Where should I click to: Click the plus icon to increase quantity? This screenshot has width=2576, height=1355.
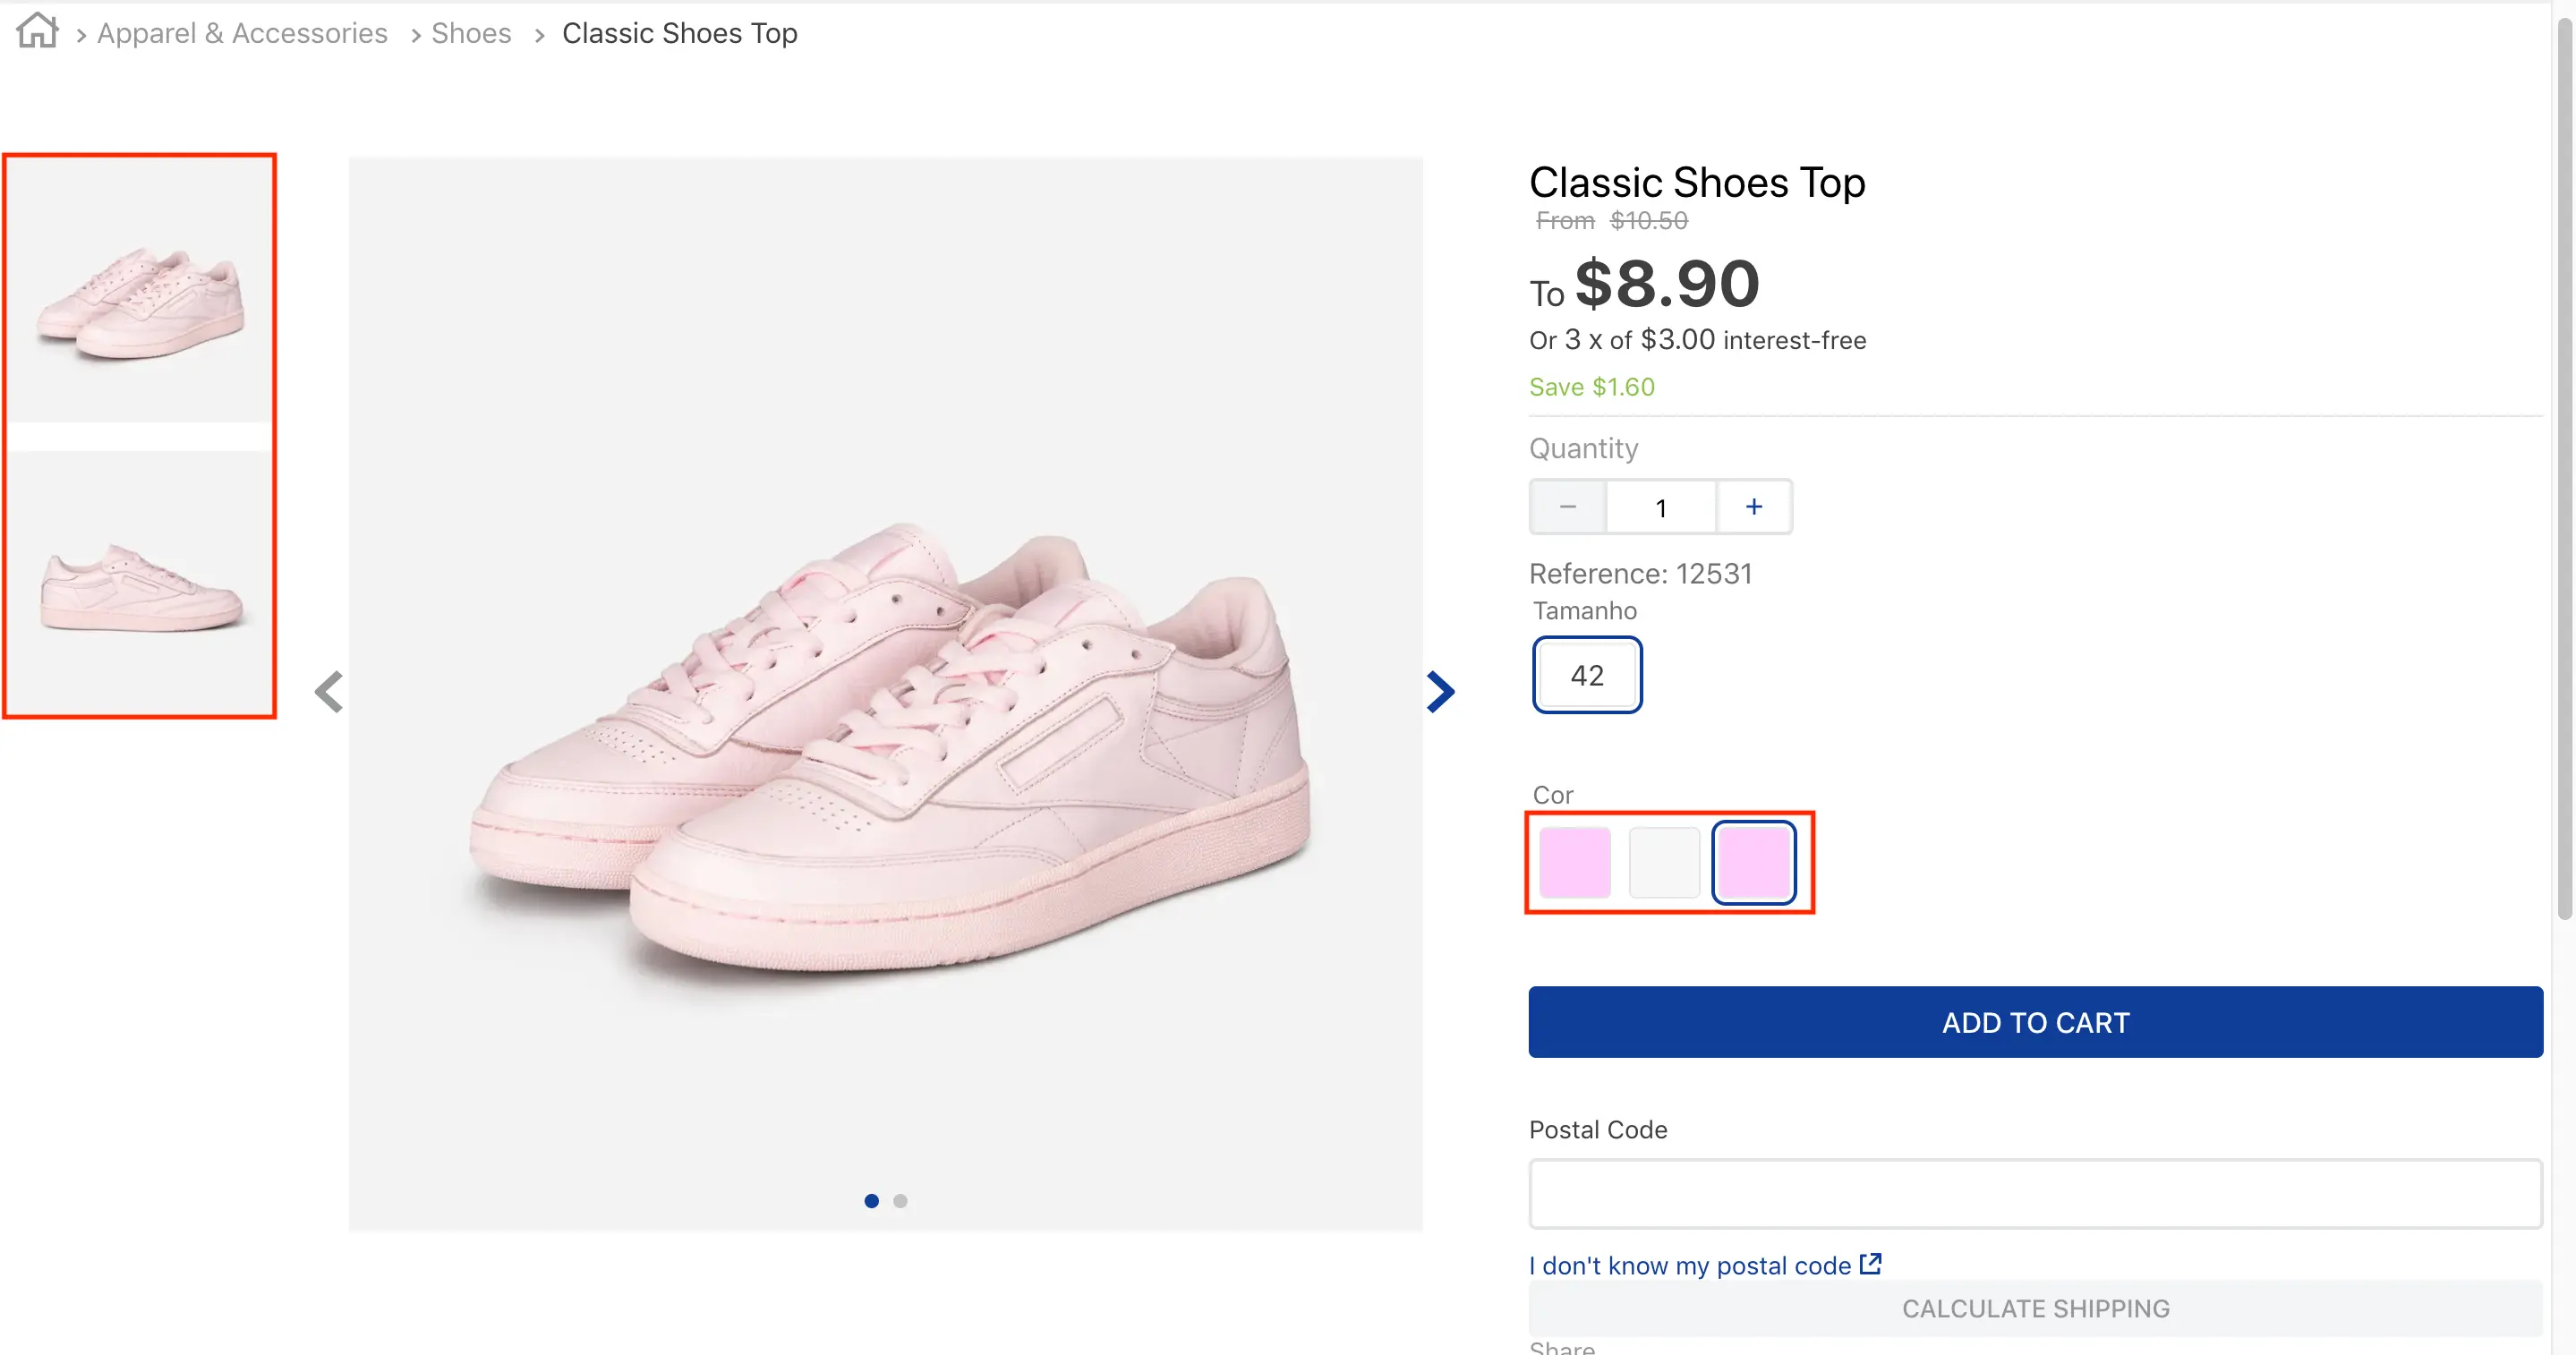point(1753,507)
